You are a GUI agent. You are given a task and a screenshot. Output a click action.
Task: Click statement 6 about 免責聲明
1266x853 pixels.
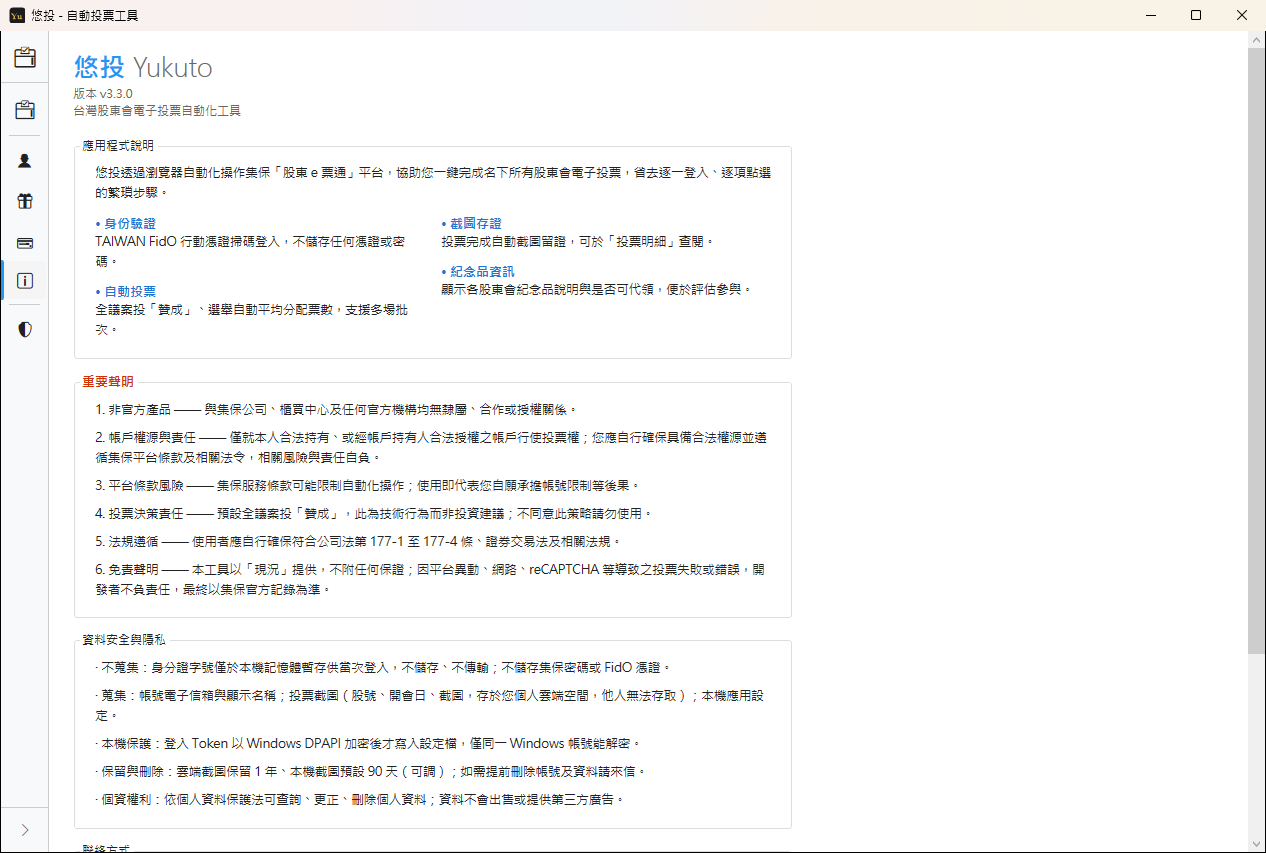click(x=430, y=579)
